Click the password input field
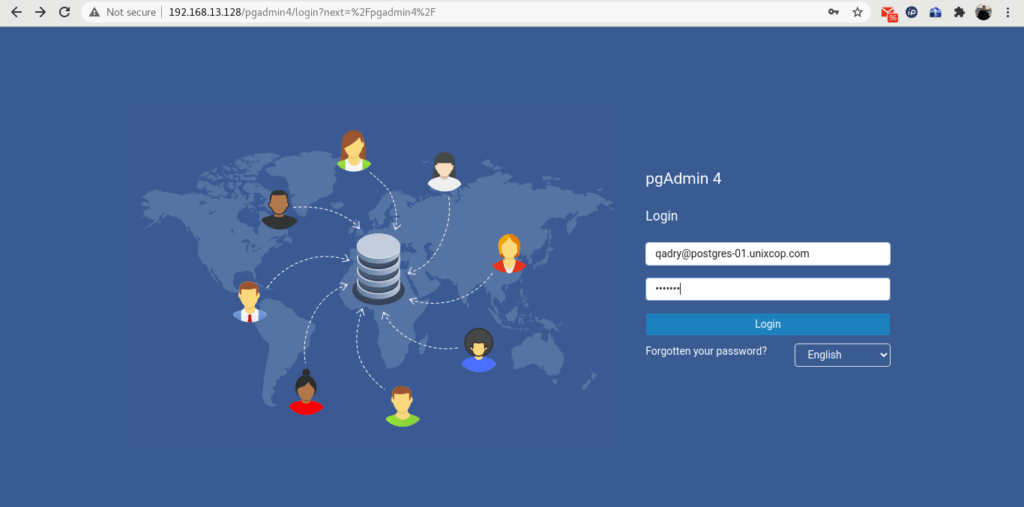The image size is (1024, 507). 767,289
